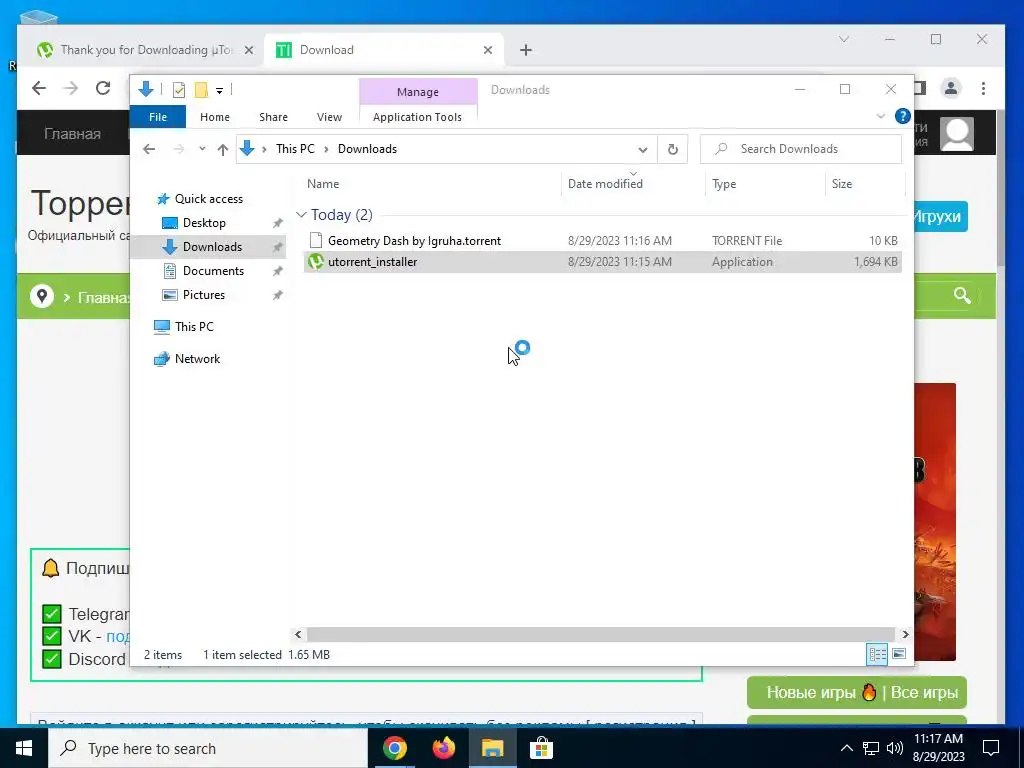Open the Windows Start menu

(24, 748)
